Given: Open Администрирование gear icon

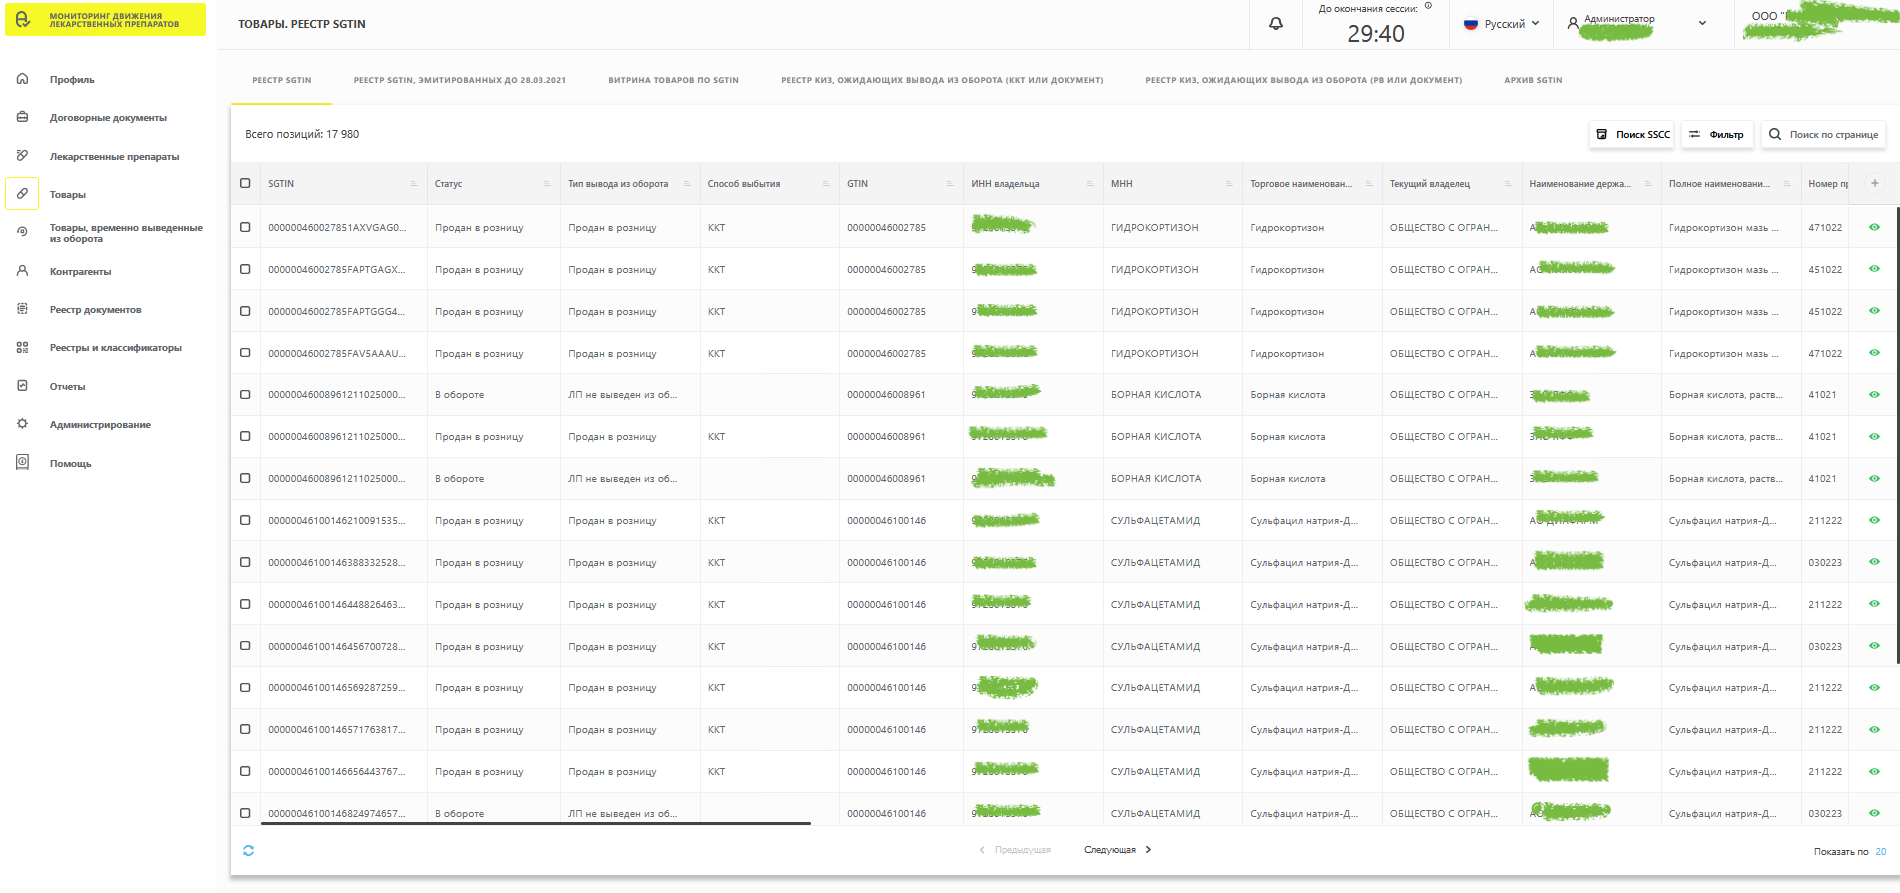Looking at the screenshot, I should tap(22, 424).
